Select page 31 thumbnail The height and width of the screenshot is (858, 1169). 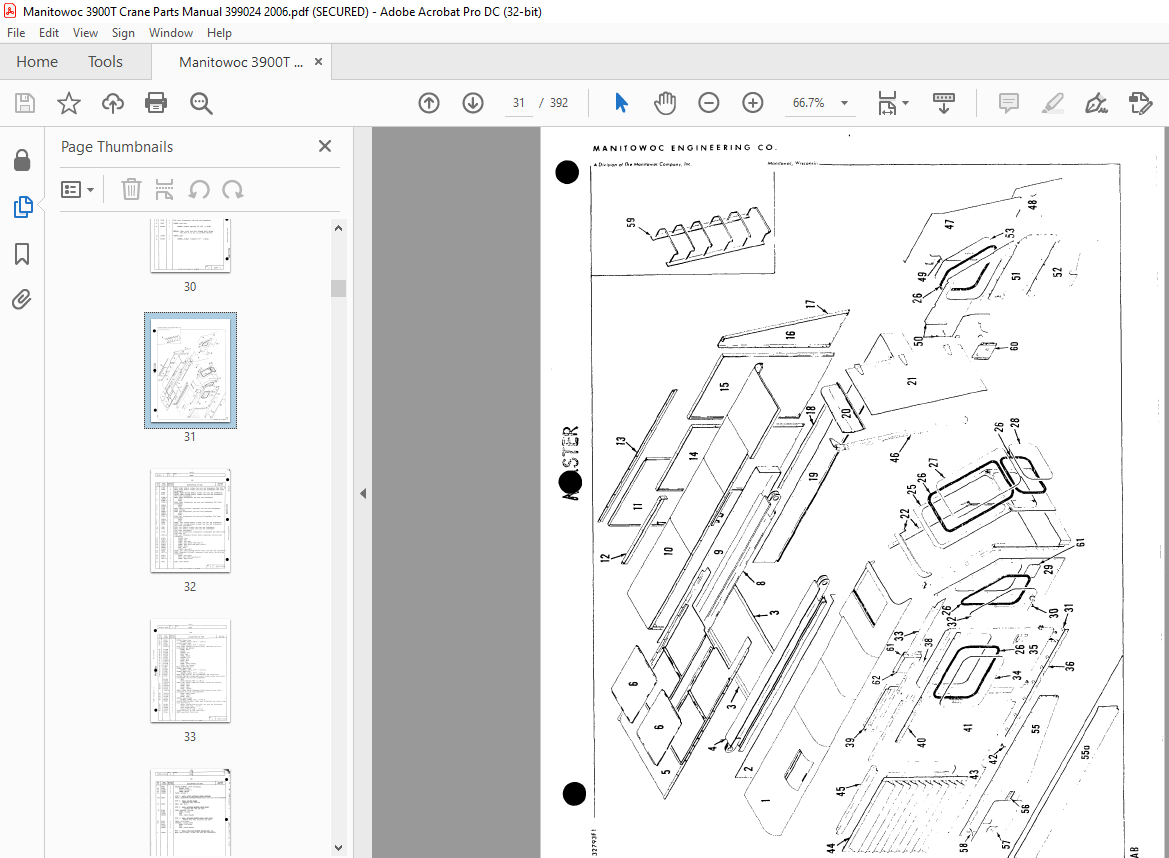(190, 370)
